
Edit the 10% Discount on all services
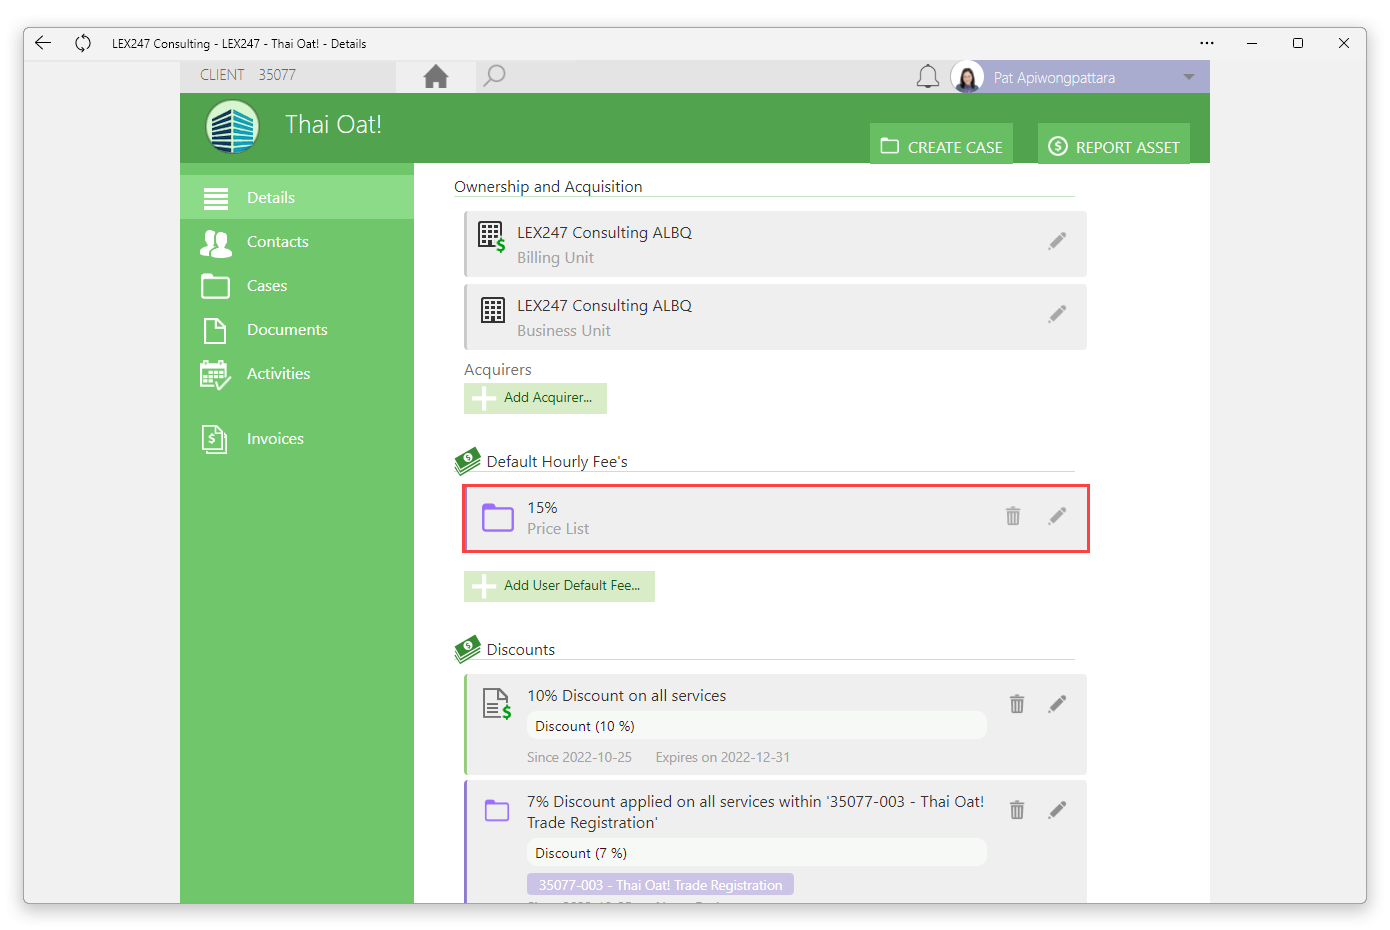1057,704
